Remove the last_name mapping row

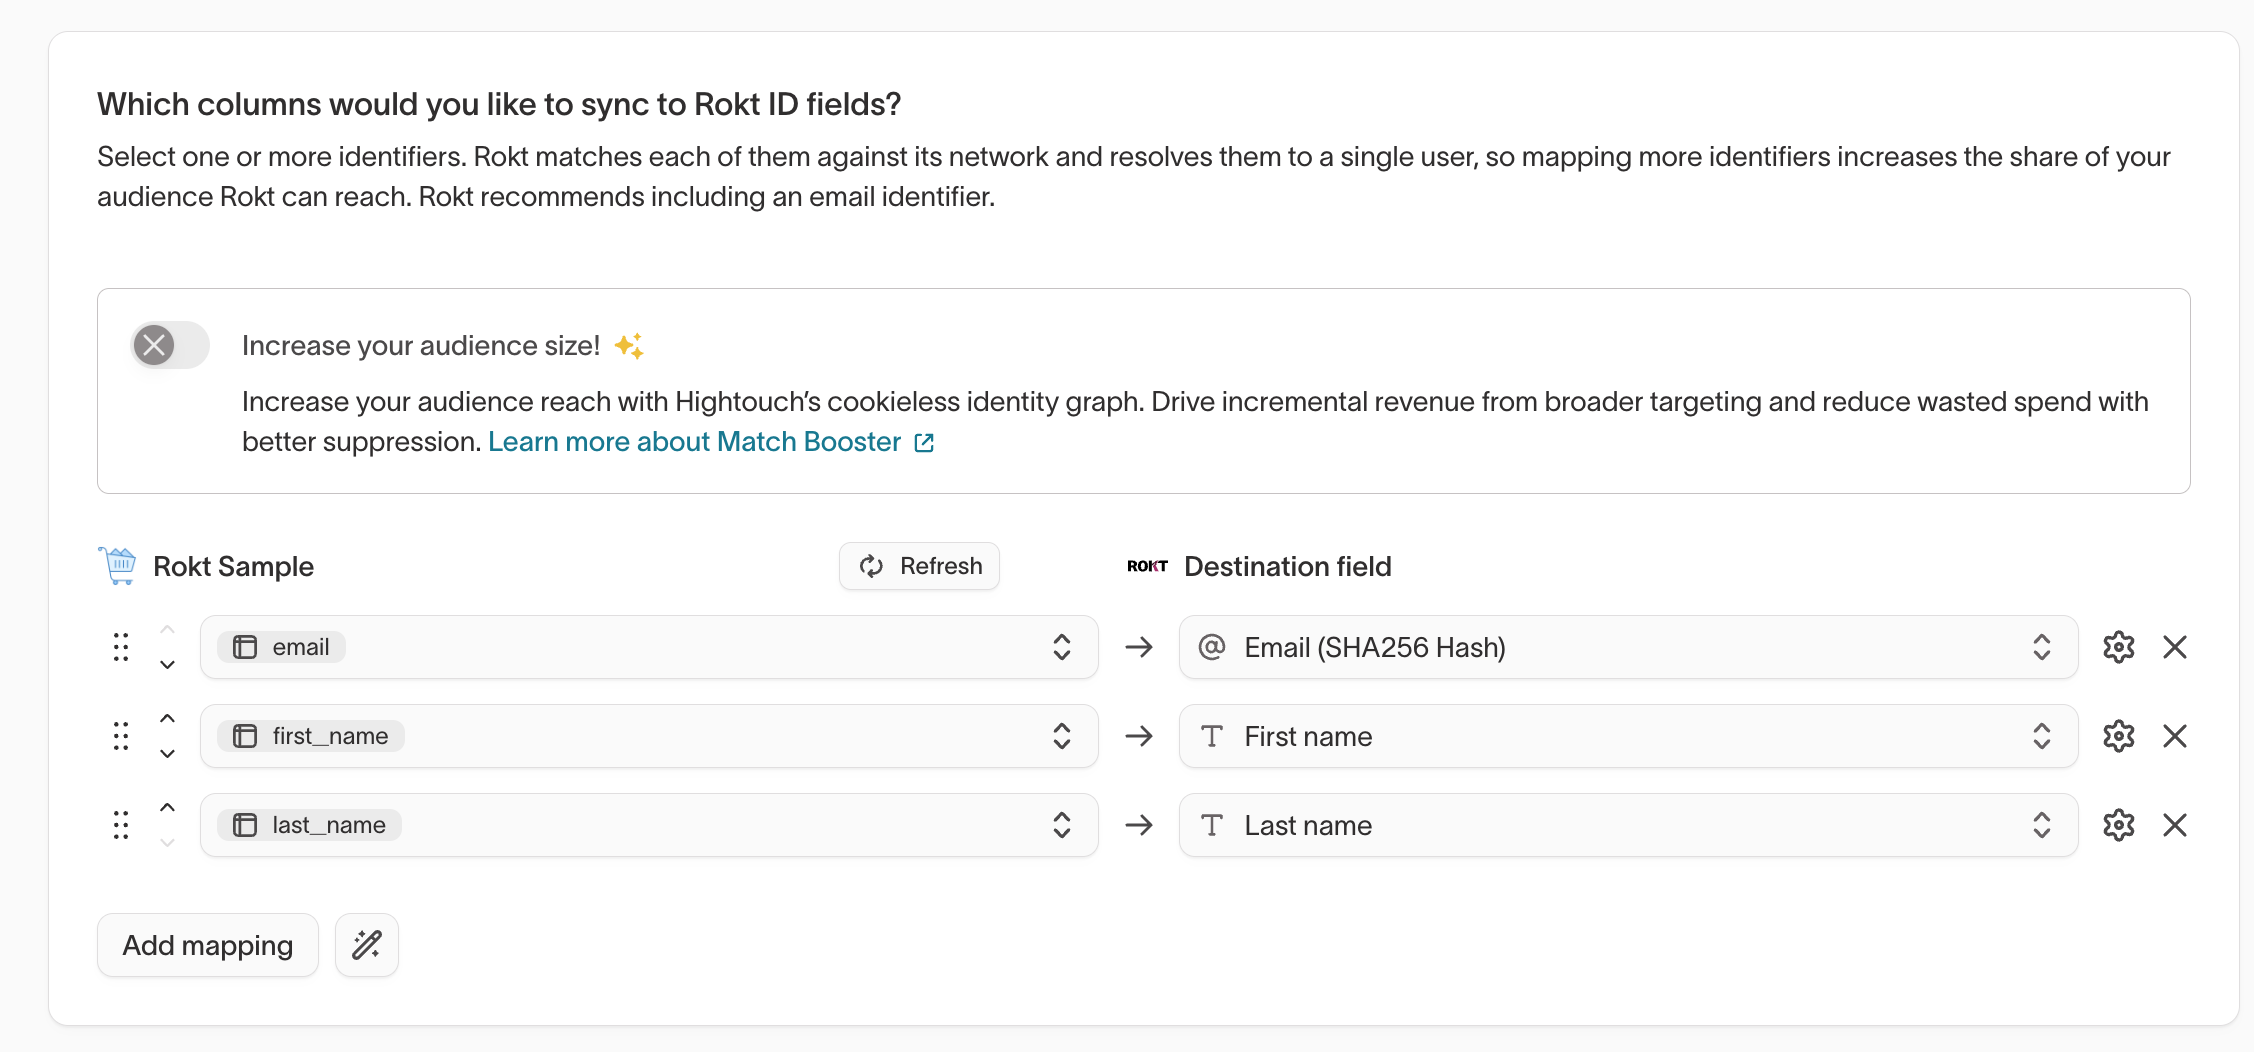click(x=2175, y=825)
